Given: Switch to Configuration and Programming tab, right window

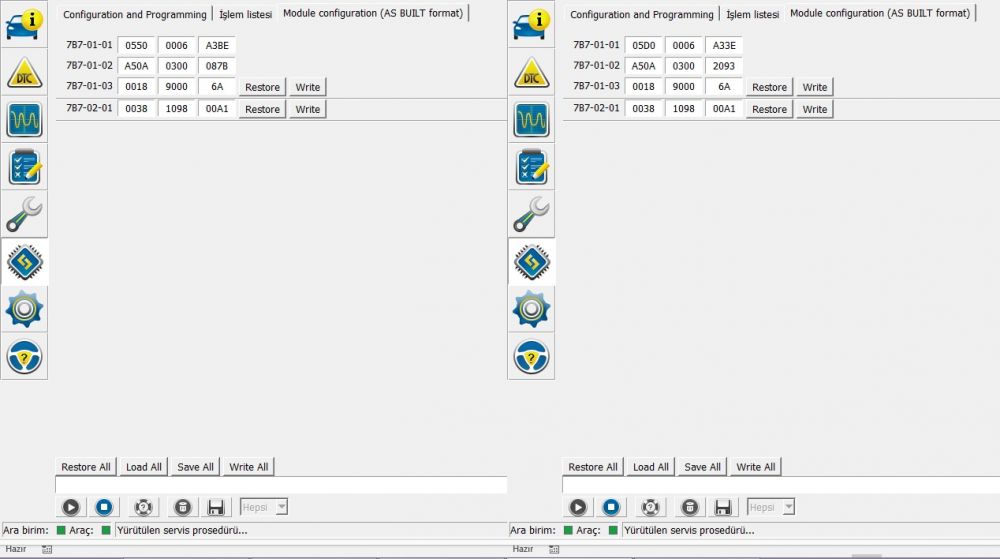Looking at the screenshot, I should tap(642, 14).
